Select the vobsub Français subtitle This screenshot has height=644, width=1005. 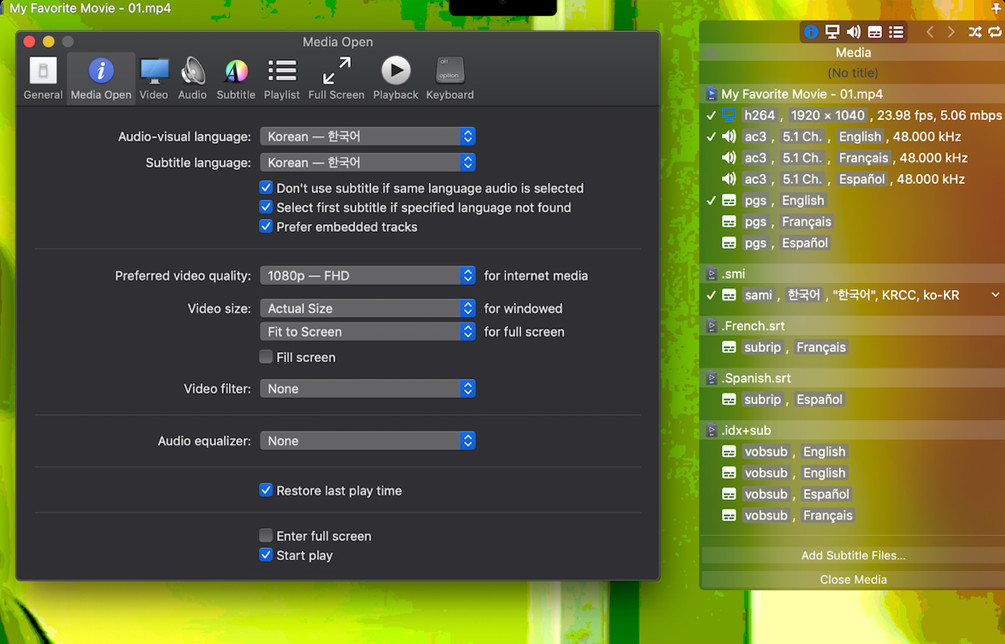(x=852, y=515)
